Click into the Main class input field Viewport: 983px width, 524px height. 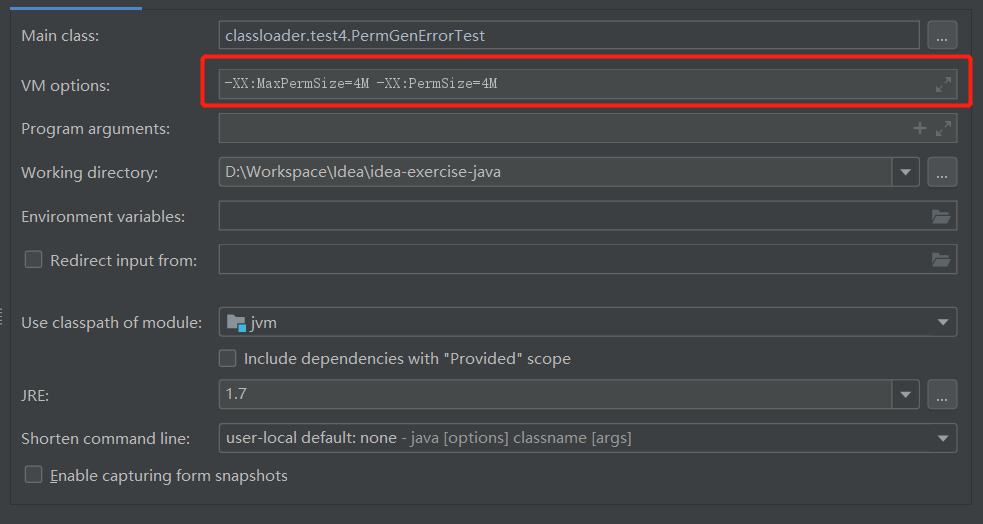pos(569,36)
